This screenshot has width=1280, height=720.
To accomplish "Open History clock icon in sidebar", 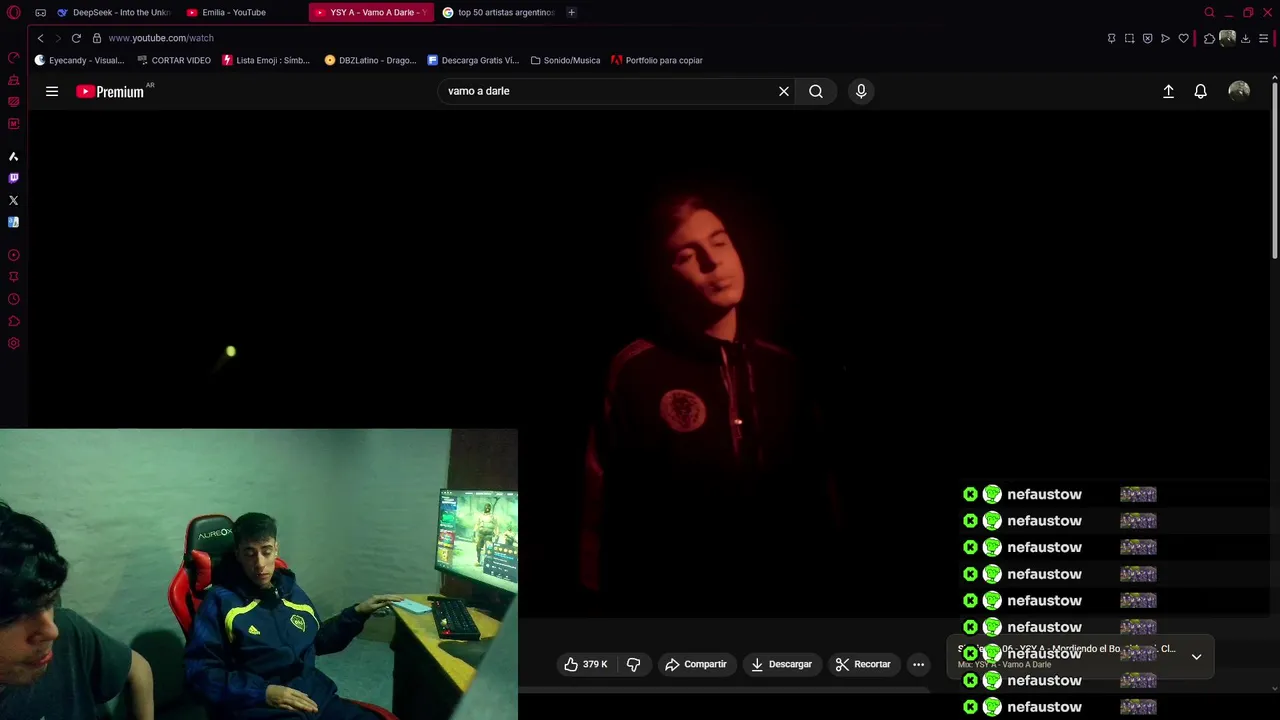I will point(14,299).
